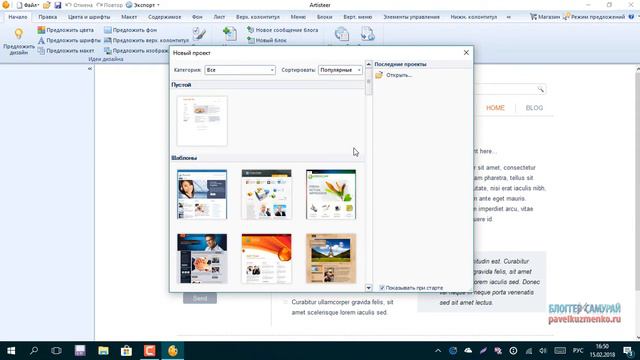Click Режим предложений button
This screenshot has height=360, width=640.
[594, 17]
